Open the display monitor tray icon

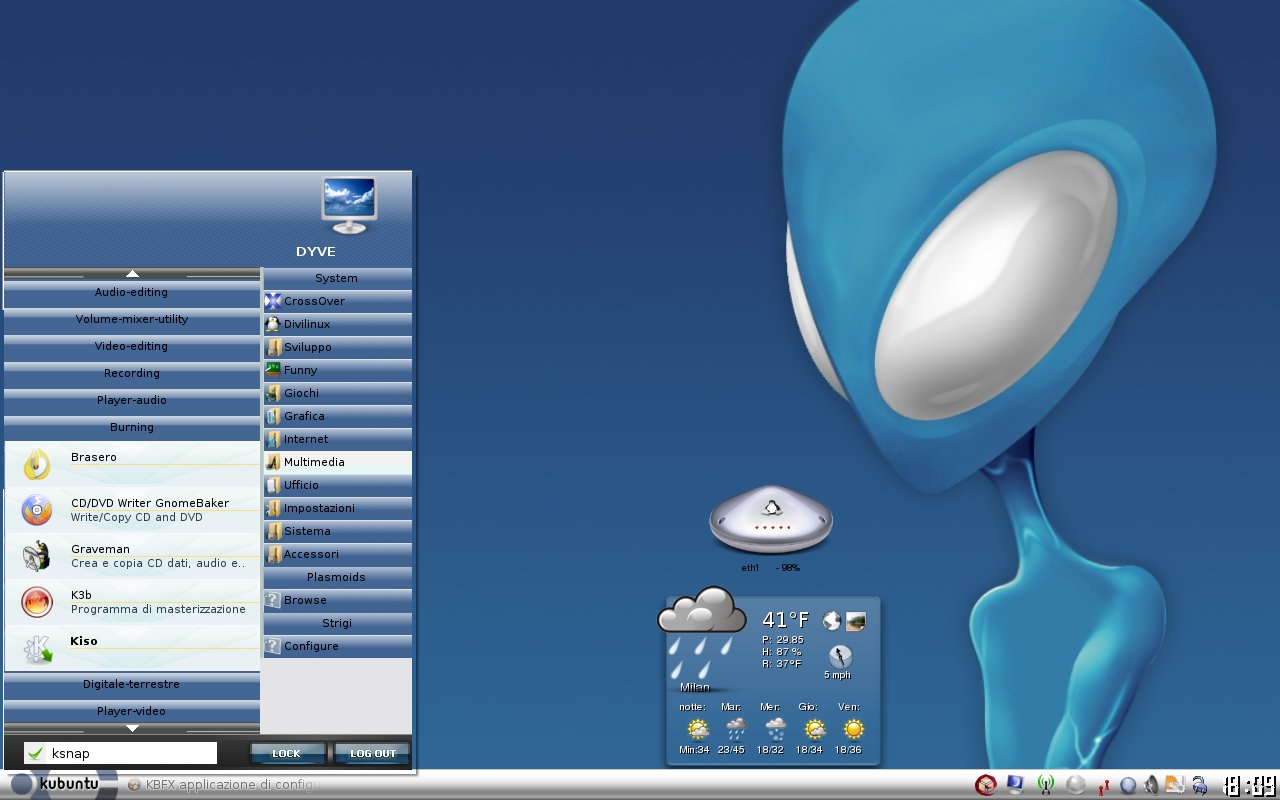[1016, 785]
